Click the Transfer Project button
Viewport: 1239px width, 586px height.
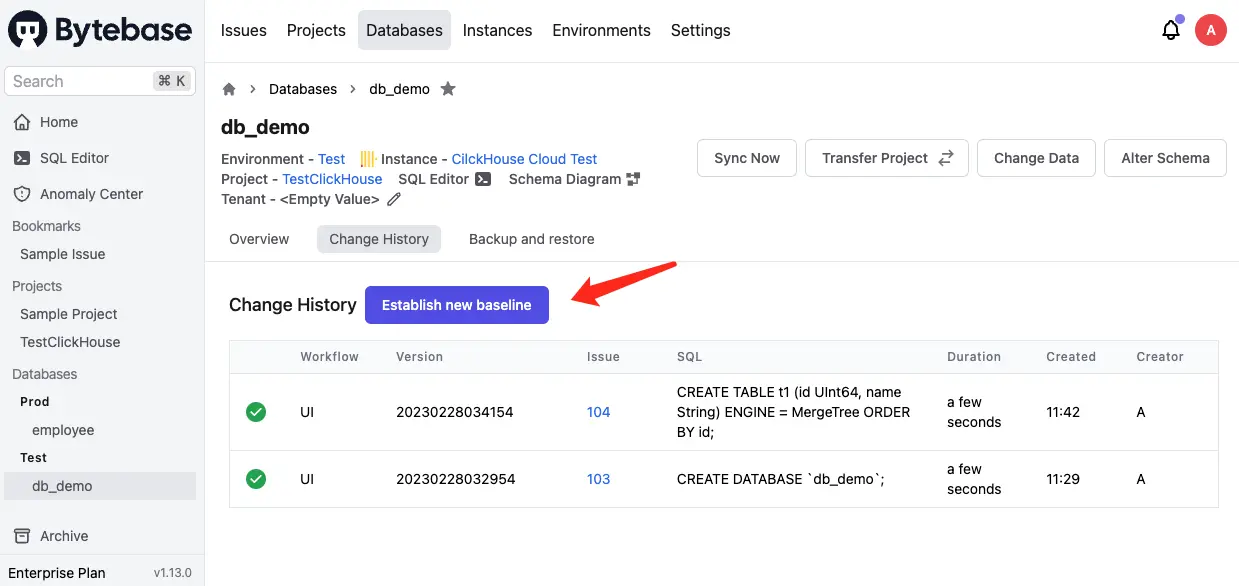tap(886, 158)
